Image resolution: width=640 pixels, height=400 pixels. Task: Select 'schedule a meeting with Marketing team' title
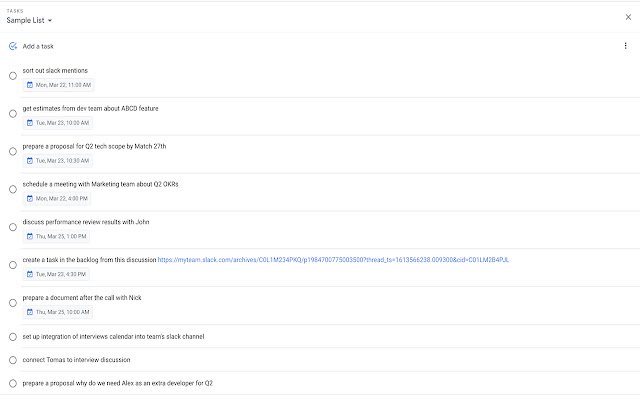[100, 184]
